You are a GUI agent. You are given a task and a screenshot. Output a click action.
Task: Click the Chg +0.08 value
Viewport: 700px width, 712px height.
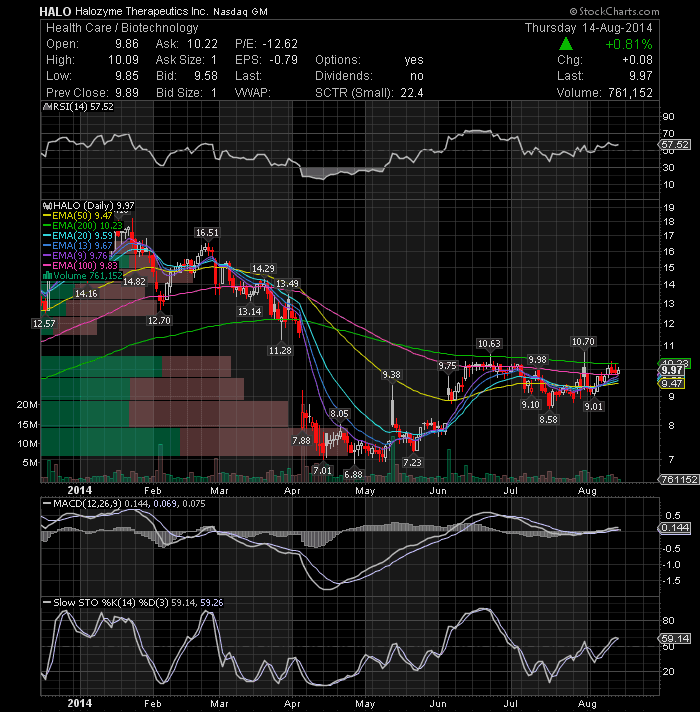click(637, 60)
